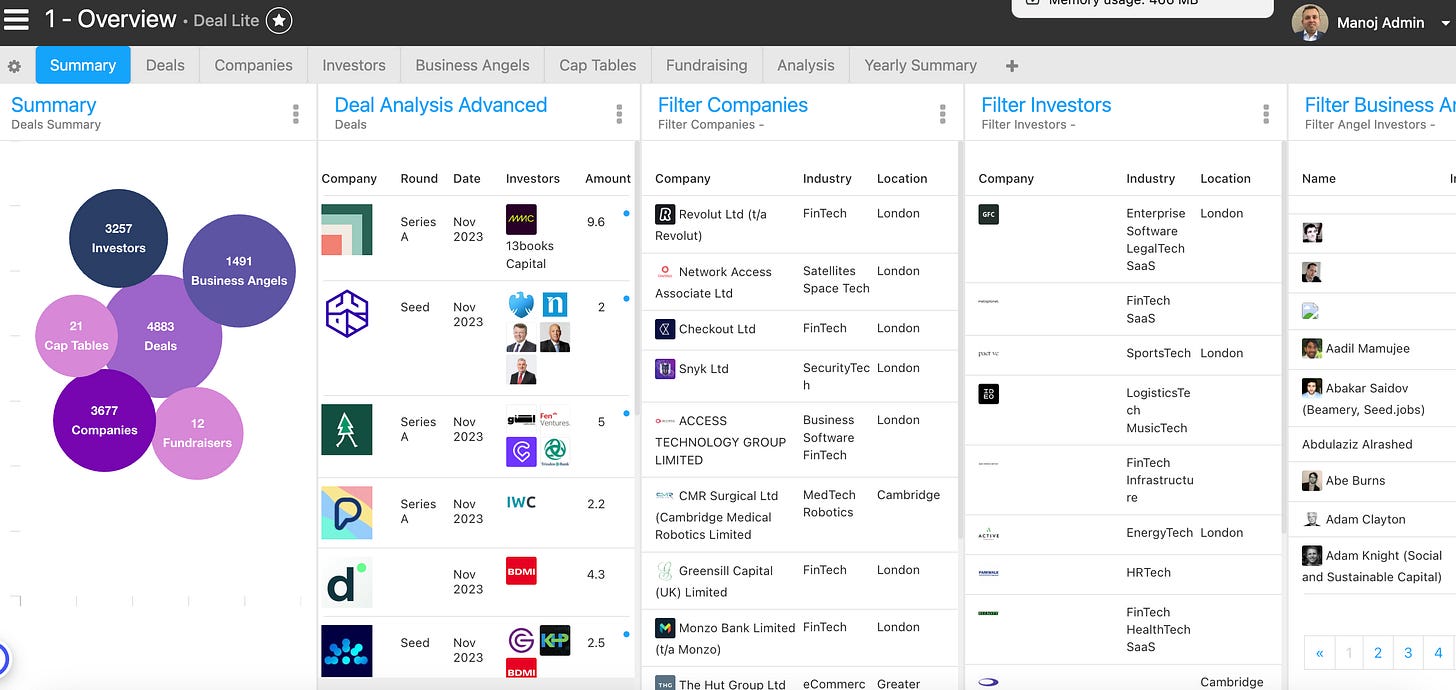Click the 12 Fundraisers bubble
The height and width of the screenshot is (690, 1456).
click(197, 433)
